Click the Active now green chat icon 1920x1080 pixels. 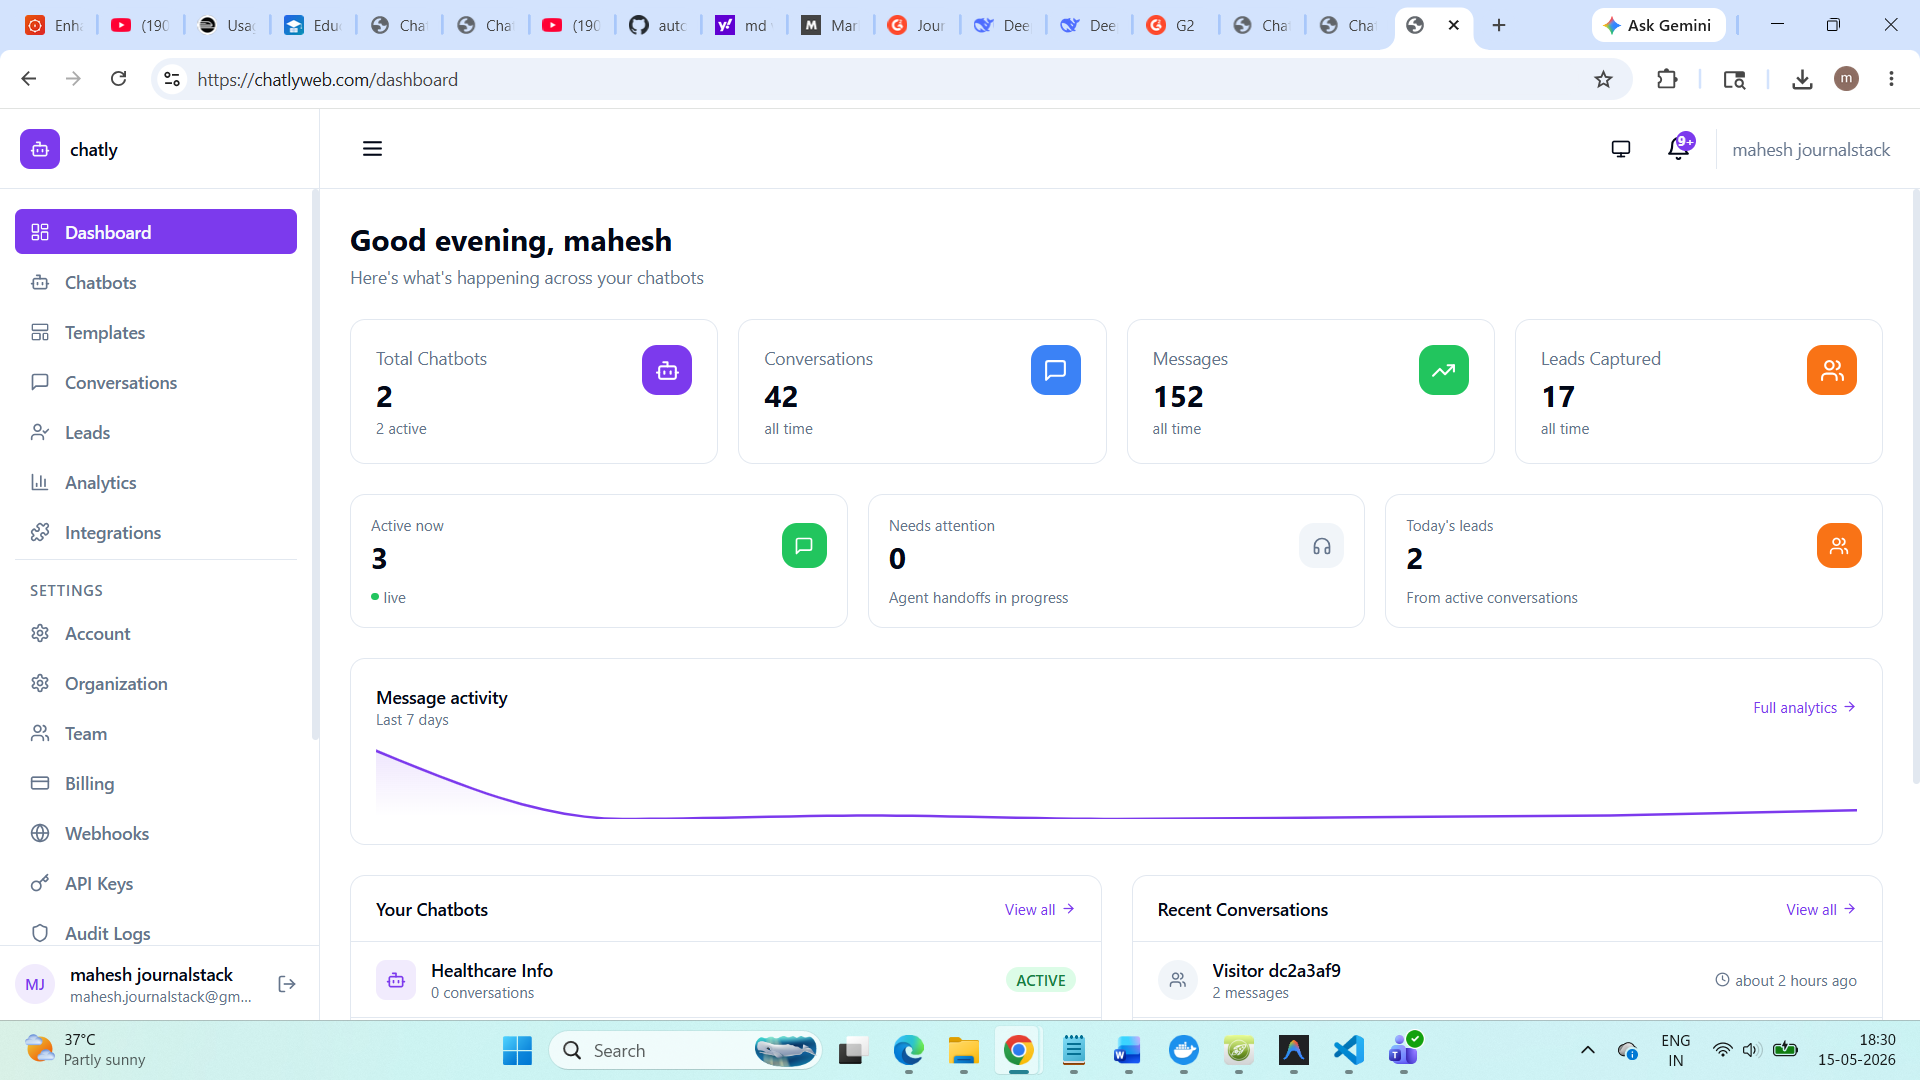(804, 546)
